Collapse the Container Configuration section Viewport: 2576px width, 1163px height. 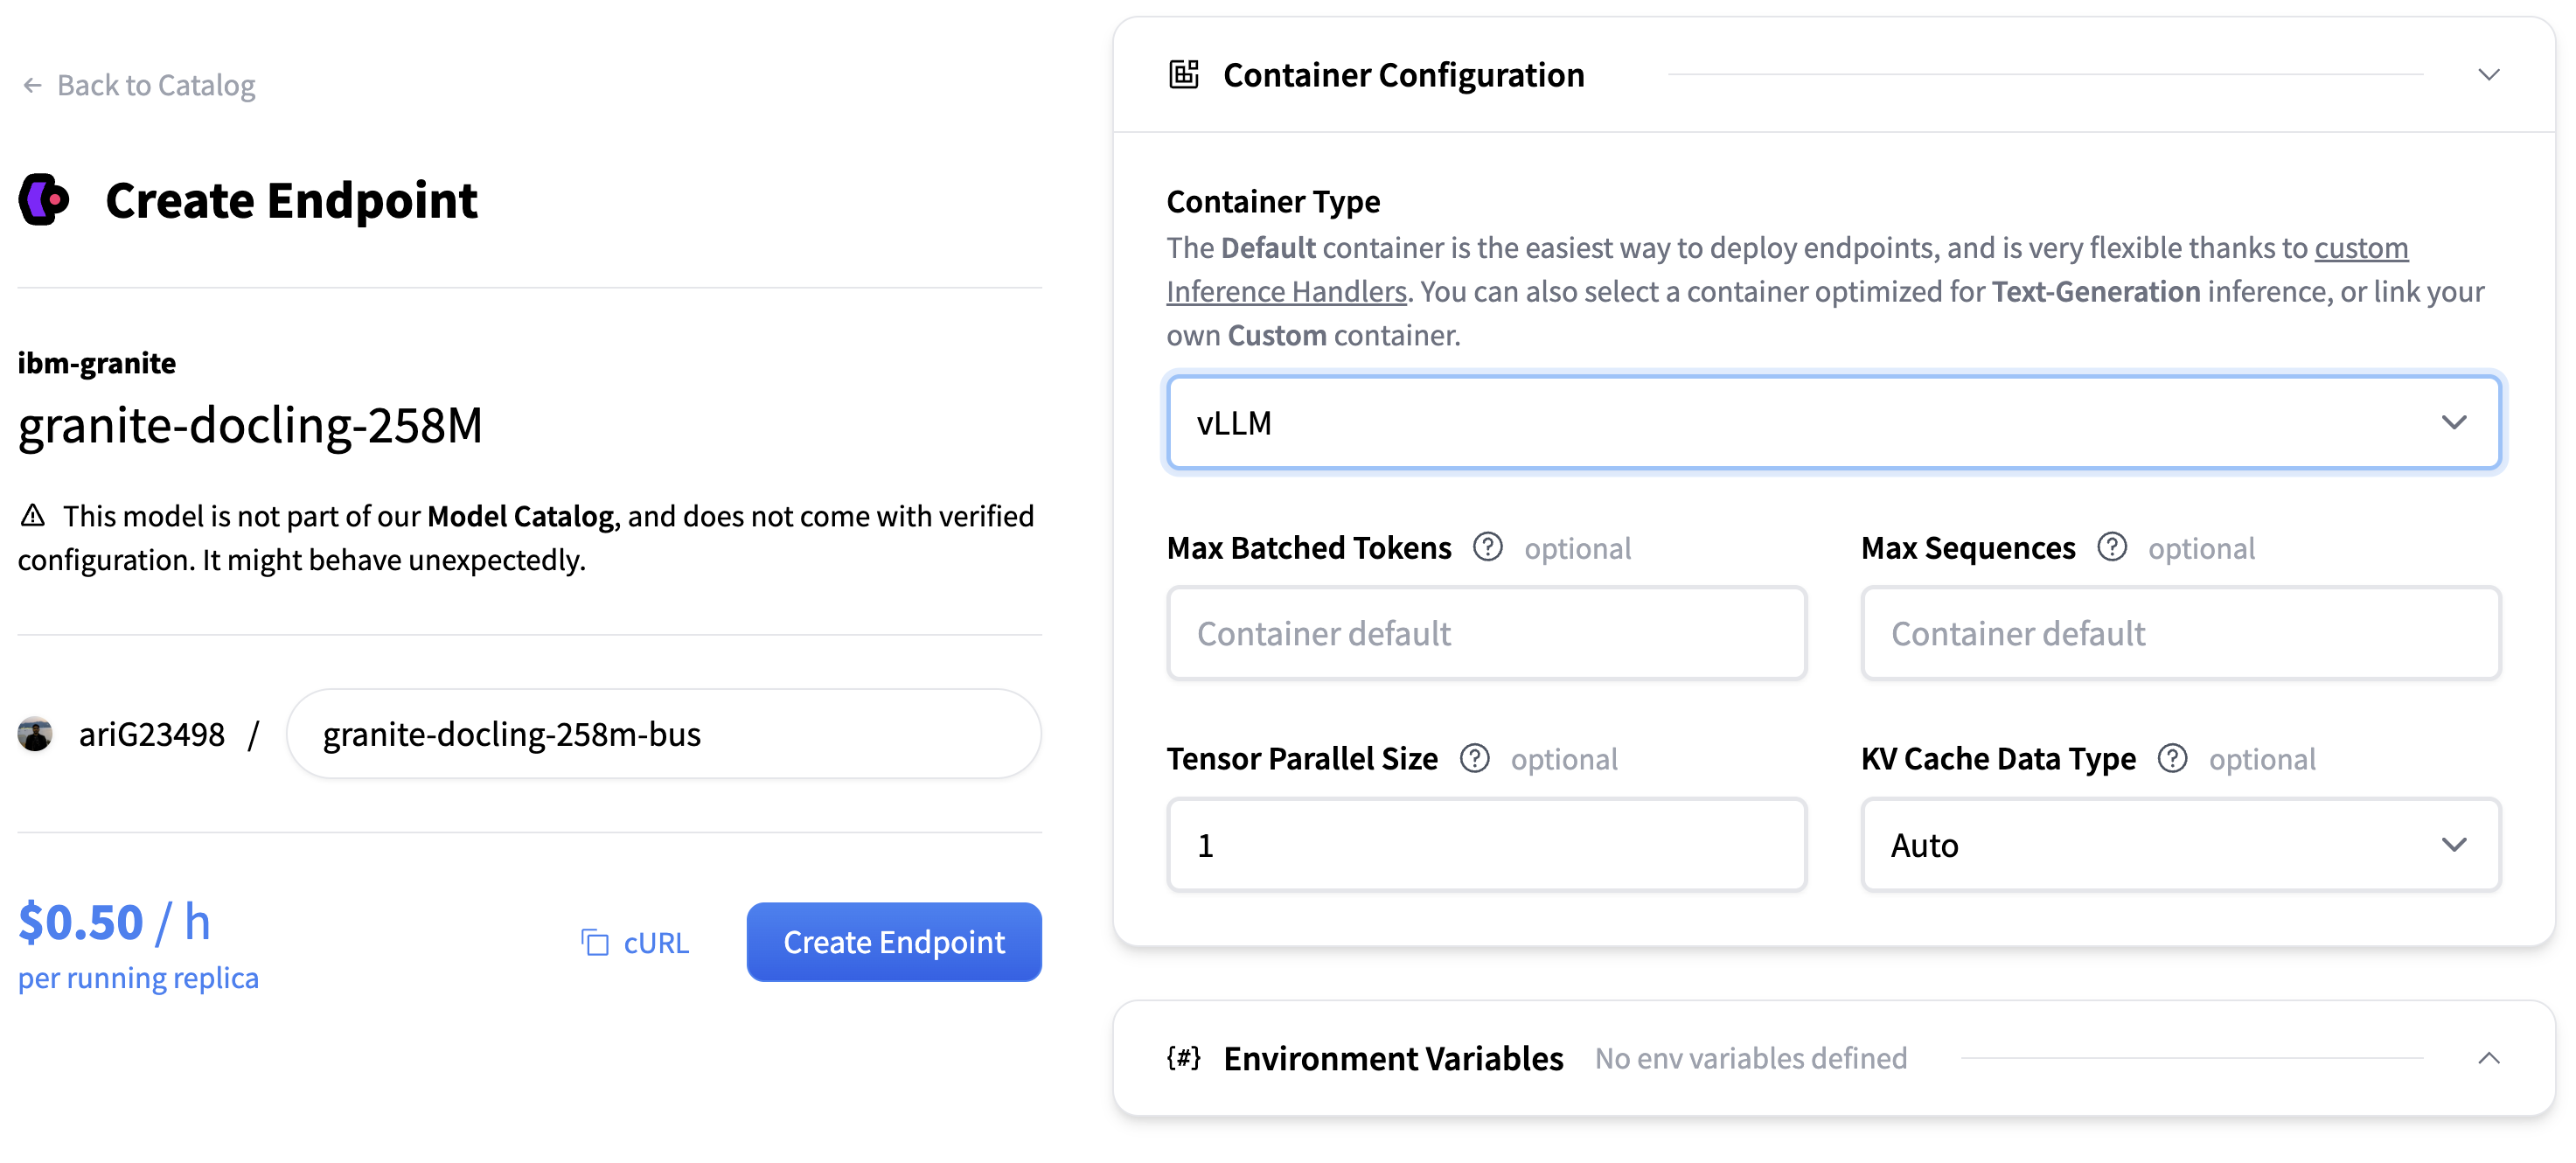[2488, 75]
